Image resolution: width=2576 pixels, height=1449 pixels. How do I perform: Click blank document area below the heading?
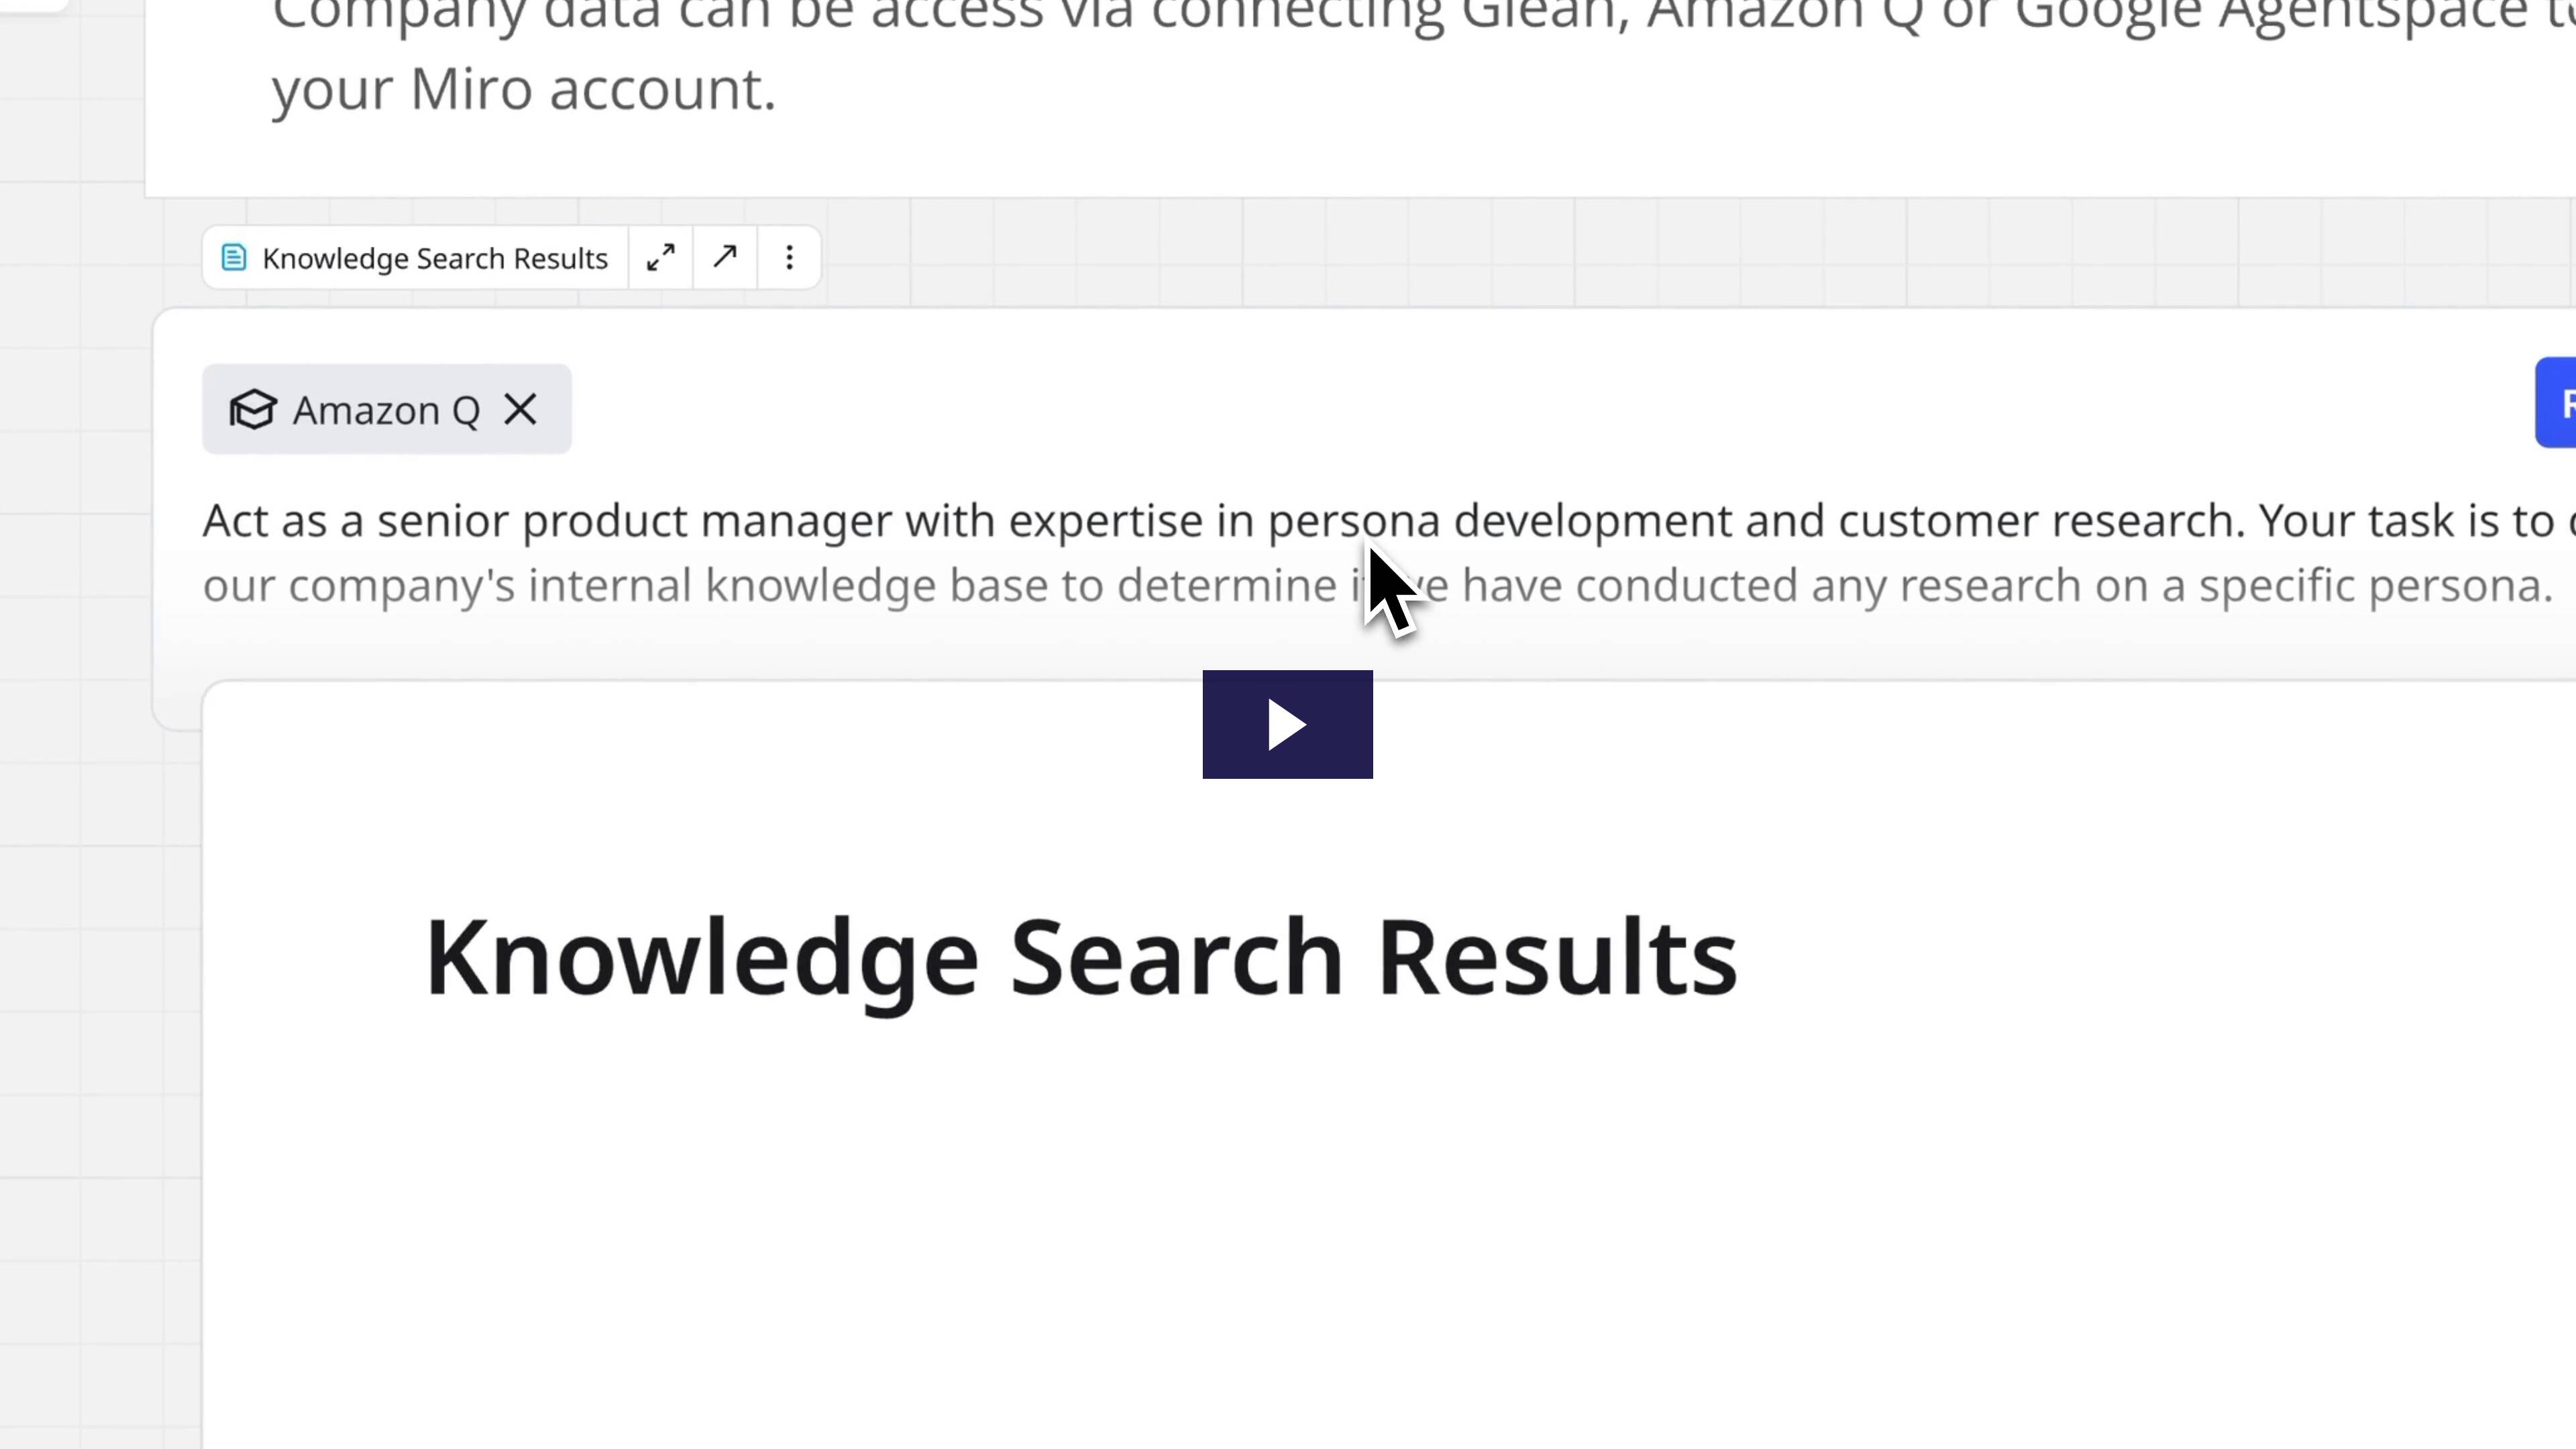[1100, 1250]
